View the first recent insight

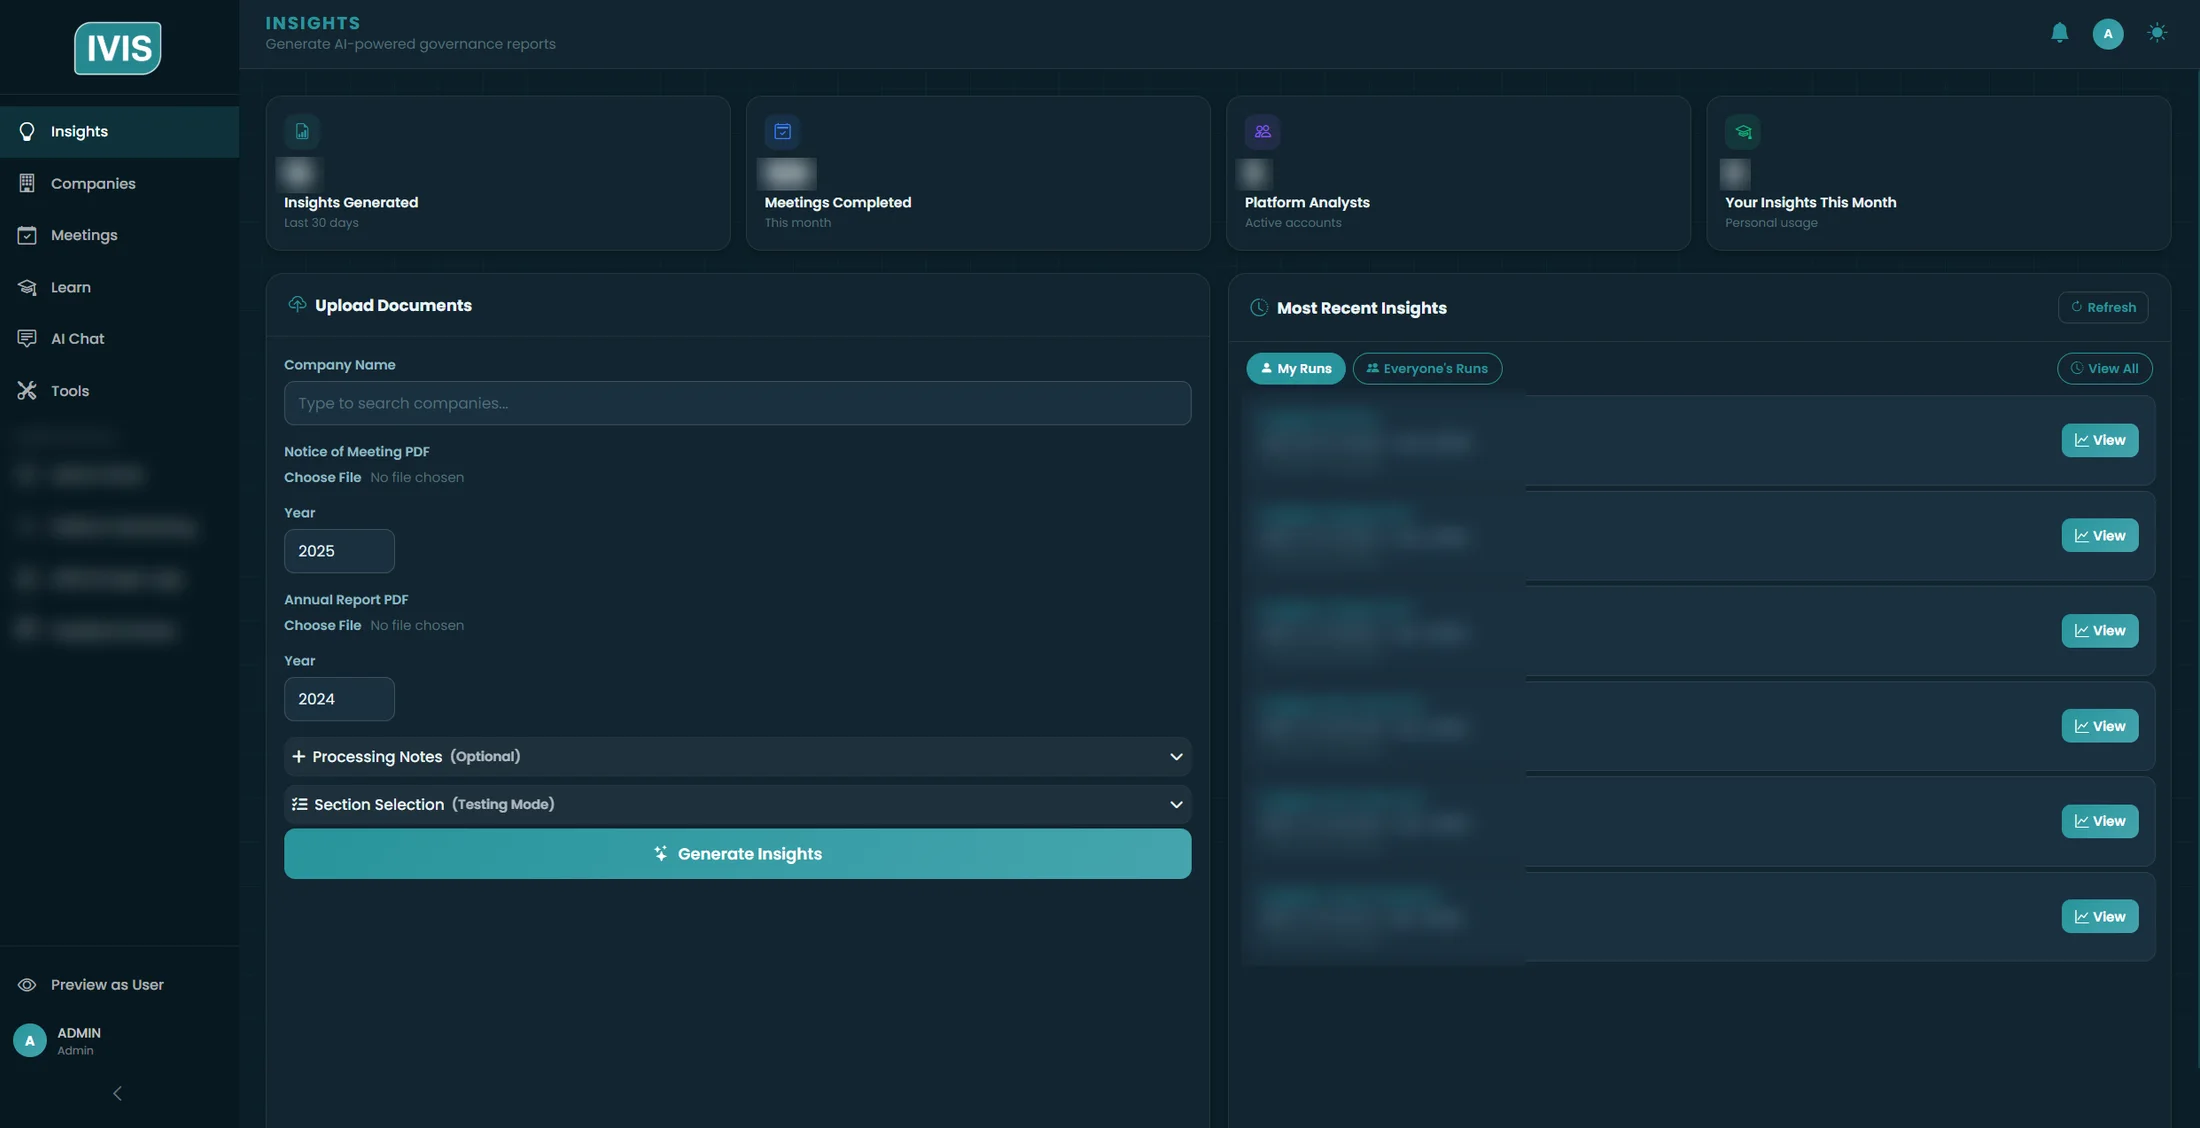click(x=2099, y=440)
